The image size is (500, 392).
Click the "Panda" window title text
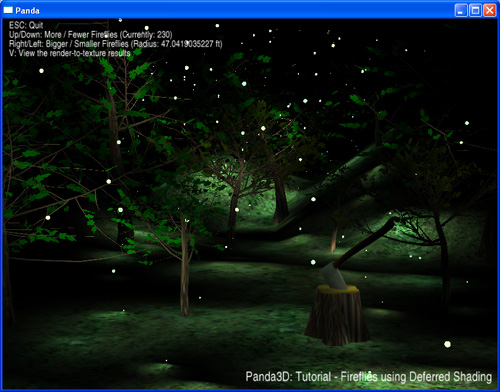[27, 11]
